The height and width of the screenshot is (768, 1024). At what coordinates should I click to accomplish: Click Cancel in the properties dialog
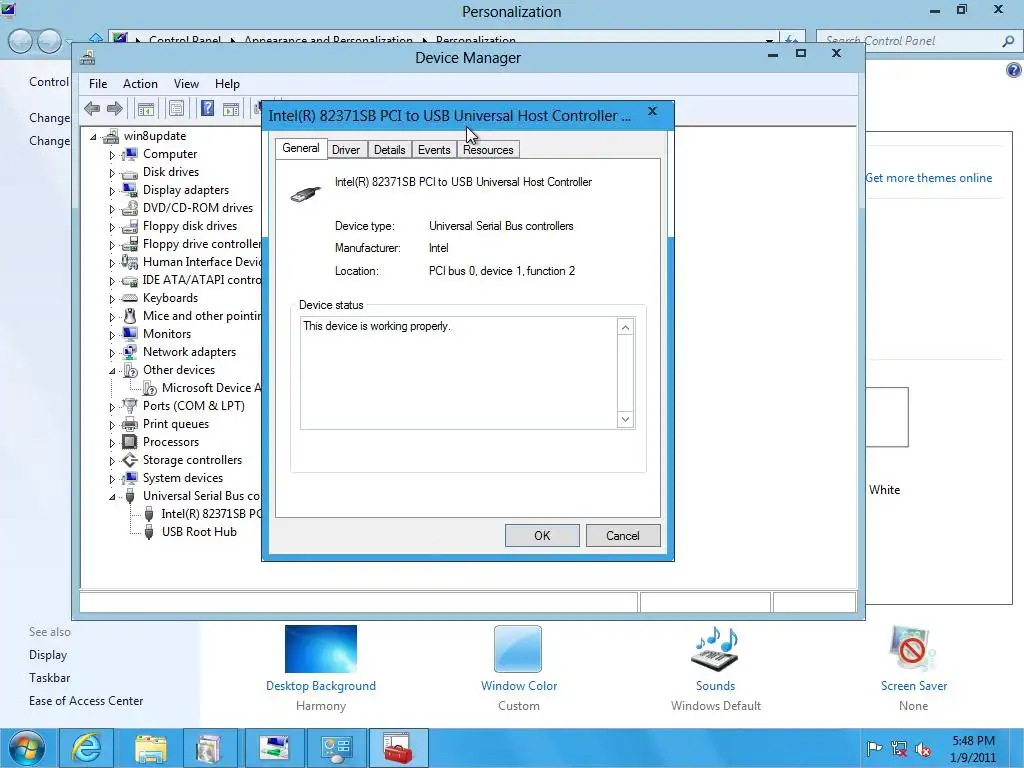coord(623,536)
